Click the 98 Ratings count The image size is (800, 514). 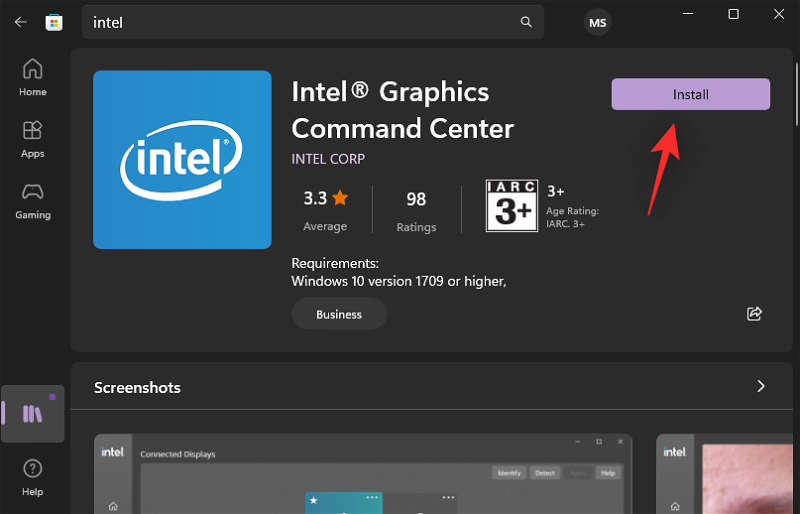tap(416, 209)
